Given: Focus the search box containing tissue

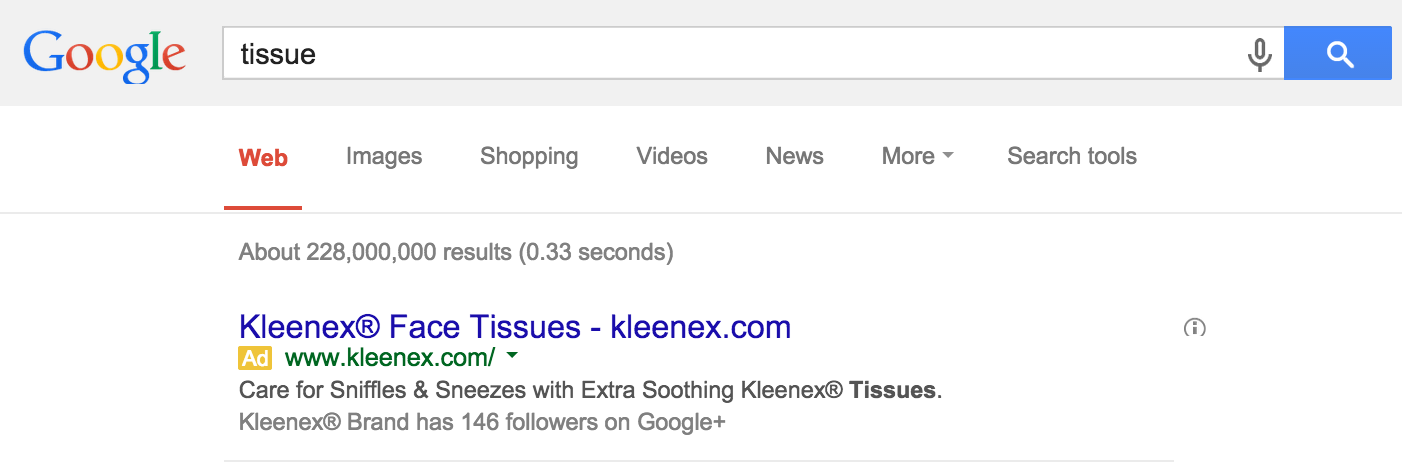Looking at the screenshot, I should [735, 53].
